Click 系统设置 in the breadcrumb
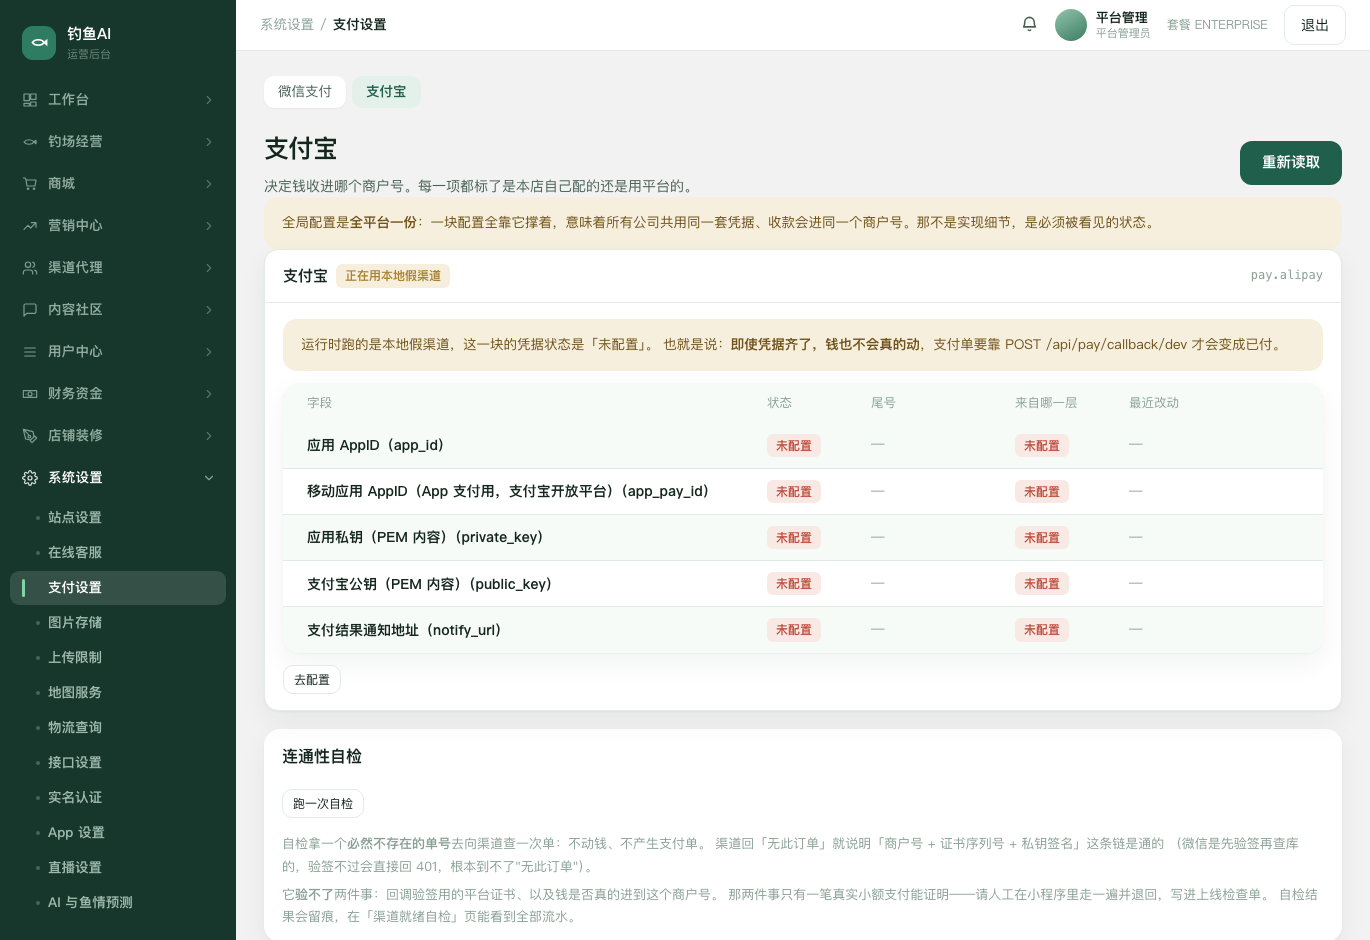The height and width of the screenshot is (940, 1370). (x=287, y=25)
